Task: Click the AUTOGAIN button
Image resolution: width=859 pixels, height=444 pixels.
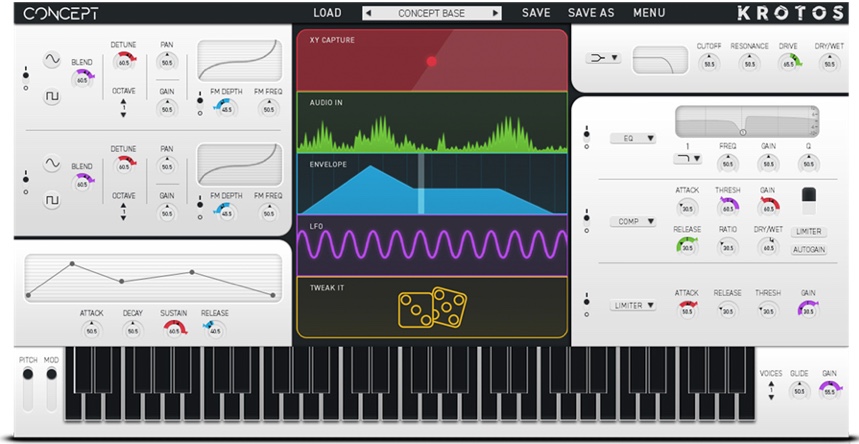Action: click(809, 250)
